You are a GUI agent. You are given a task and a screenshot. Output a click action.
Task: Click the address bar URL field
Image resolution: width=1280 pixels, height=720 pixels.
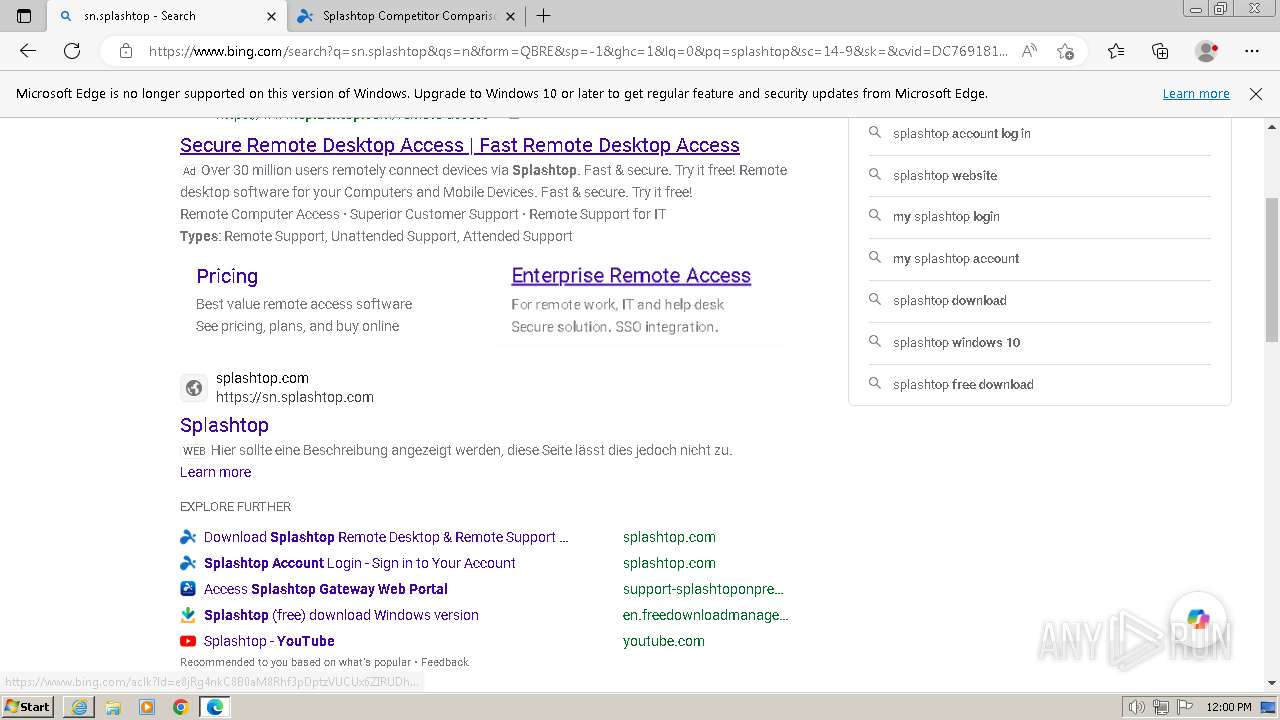click(578, 51)
